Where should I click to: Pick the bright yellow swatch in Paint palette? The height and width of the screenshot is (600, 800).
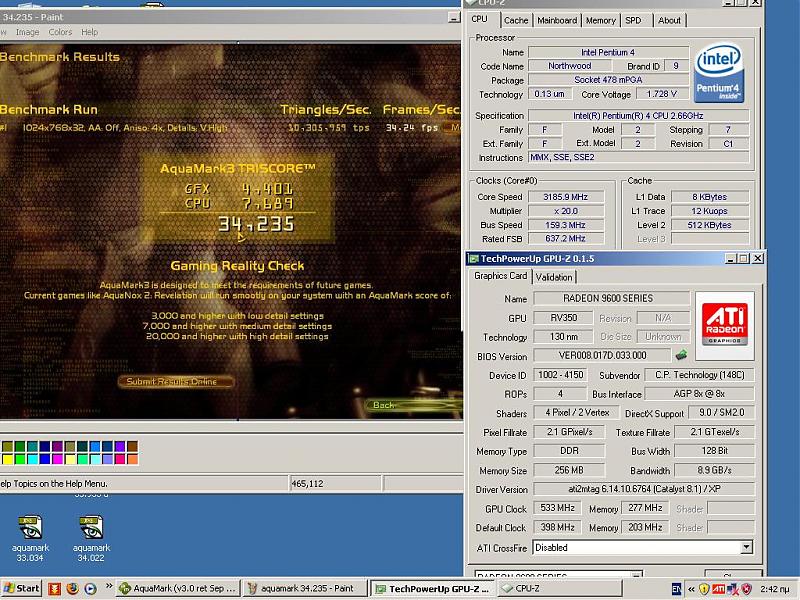[8, 459]
